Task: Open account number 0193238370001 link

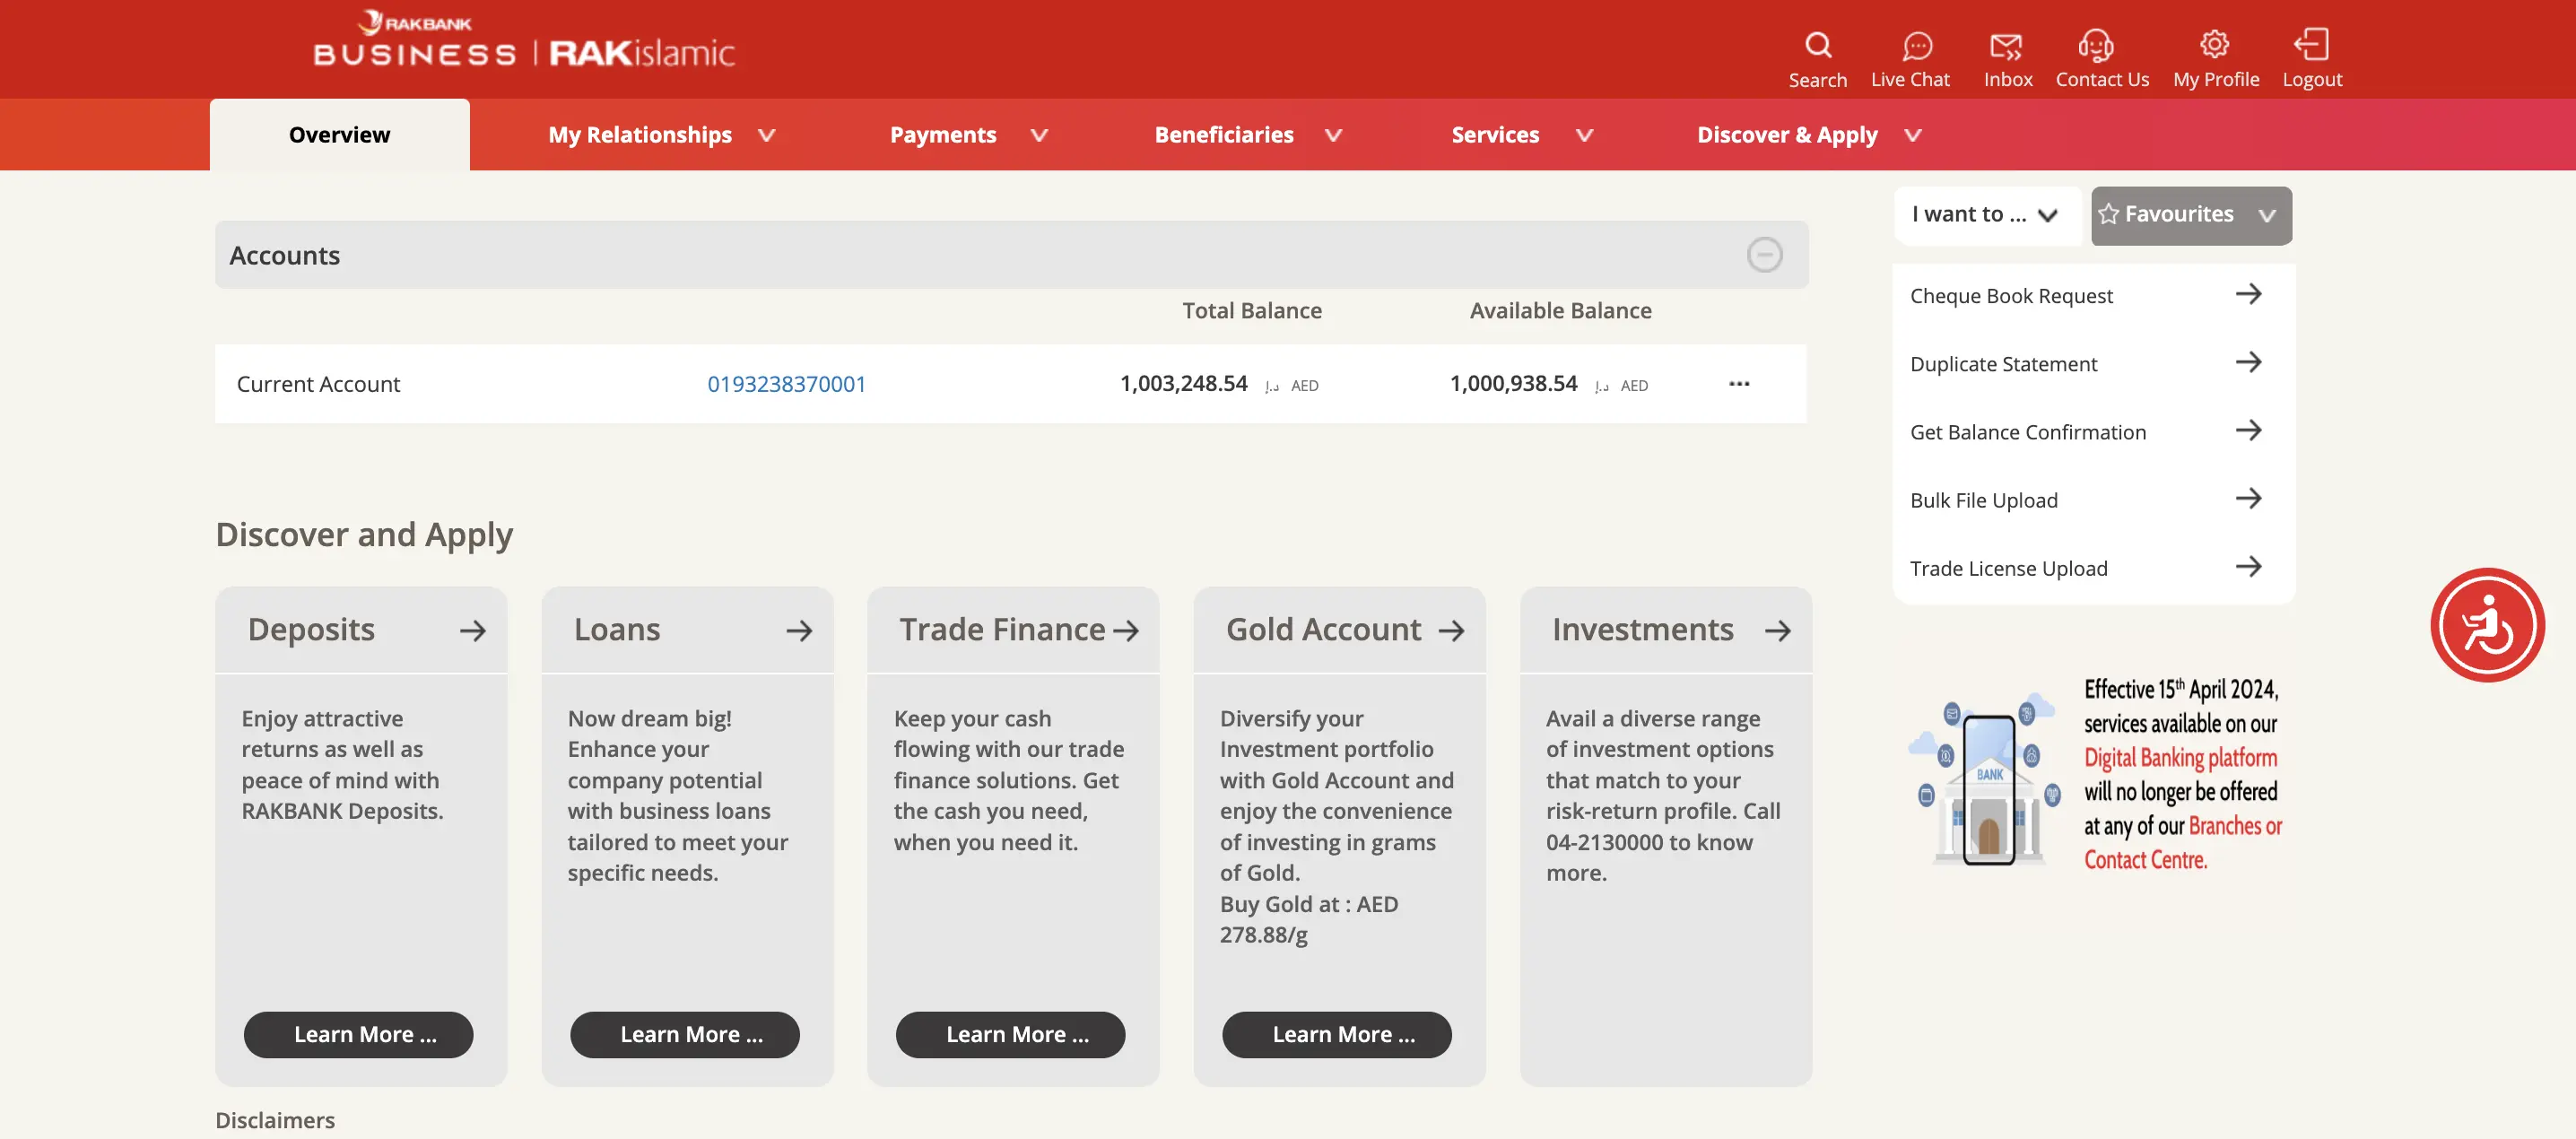Action: click(x=786, y=384)
